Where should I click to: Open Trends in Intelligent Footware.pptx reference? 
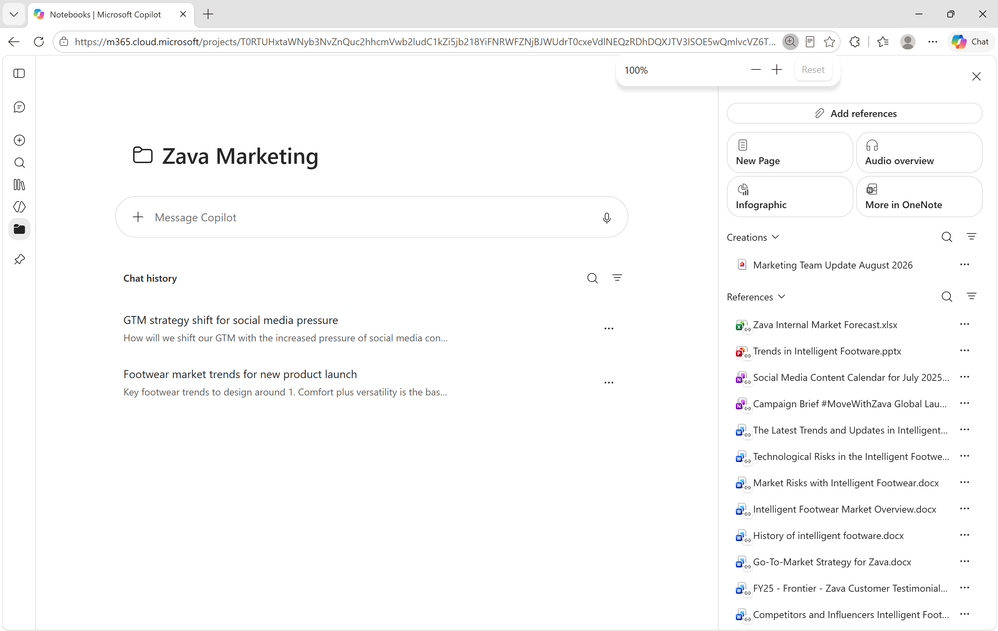[827, 351]
